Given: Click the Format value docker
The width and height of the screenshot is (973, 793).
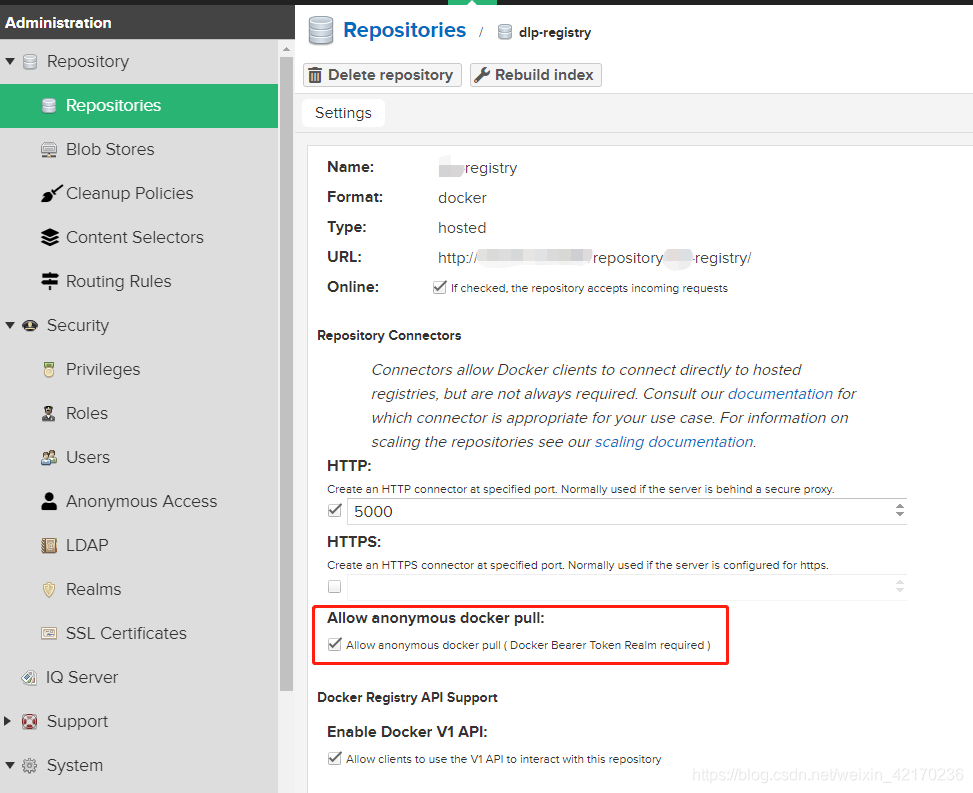Looking at the screenshot, I should click(462, 198).
